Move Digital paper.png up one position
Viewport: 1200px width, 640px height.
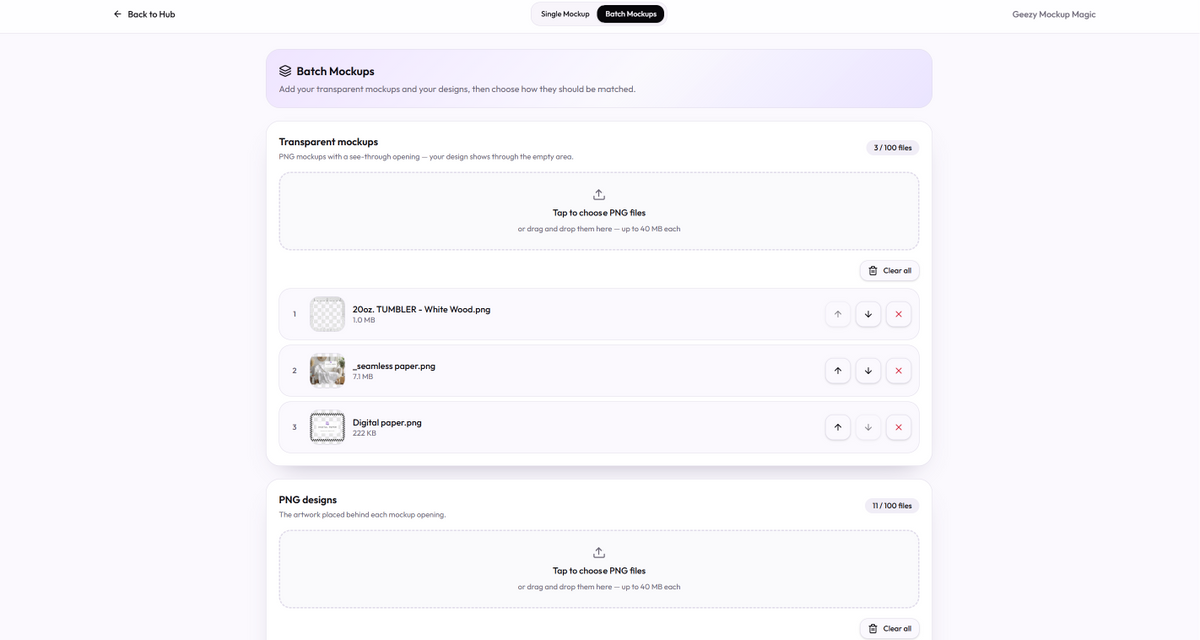pos(838,427)
